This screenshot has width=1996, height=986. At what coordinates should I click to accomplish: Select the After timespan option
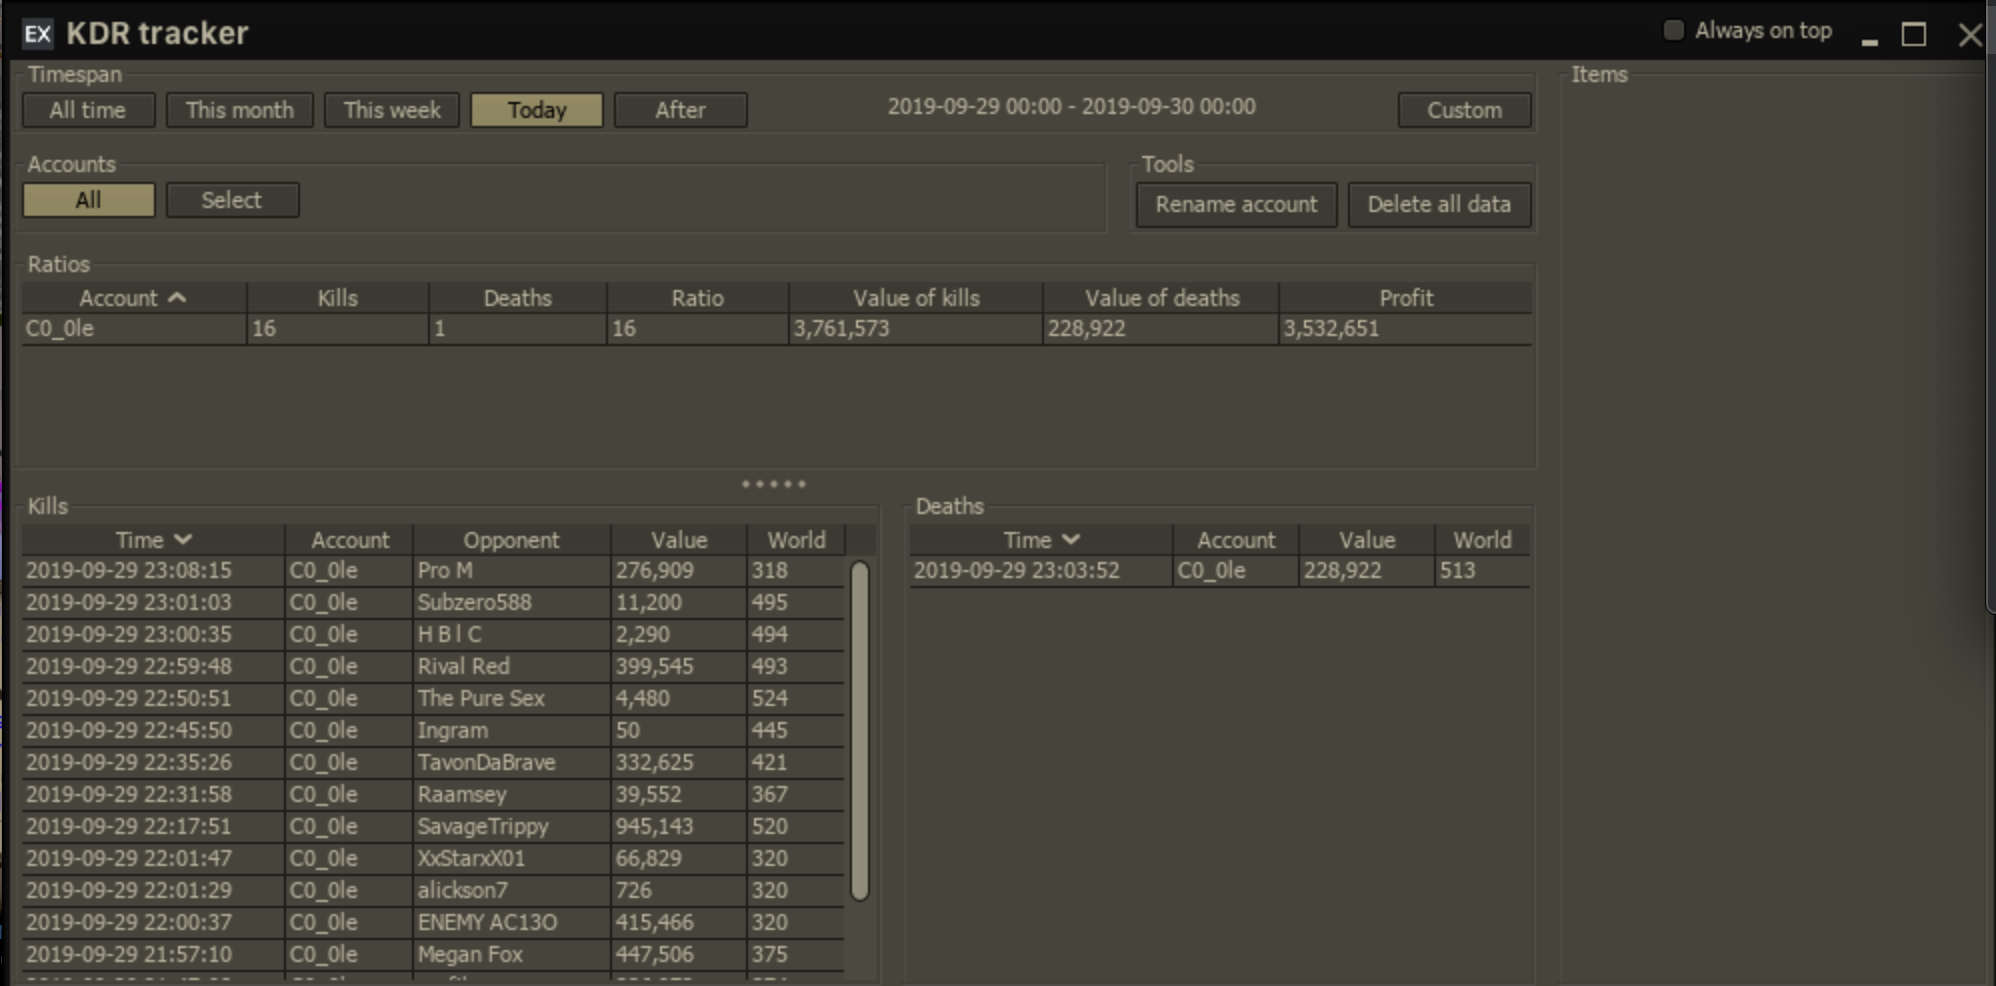point(681,110)
